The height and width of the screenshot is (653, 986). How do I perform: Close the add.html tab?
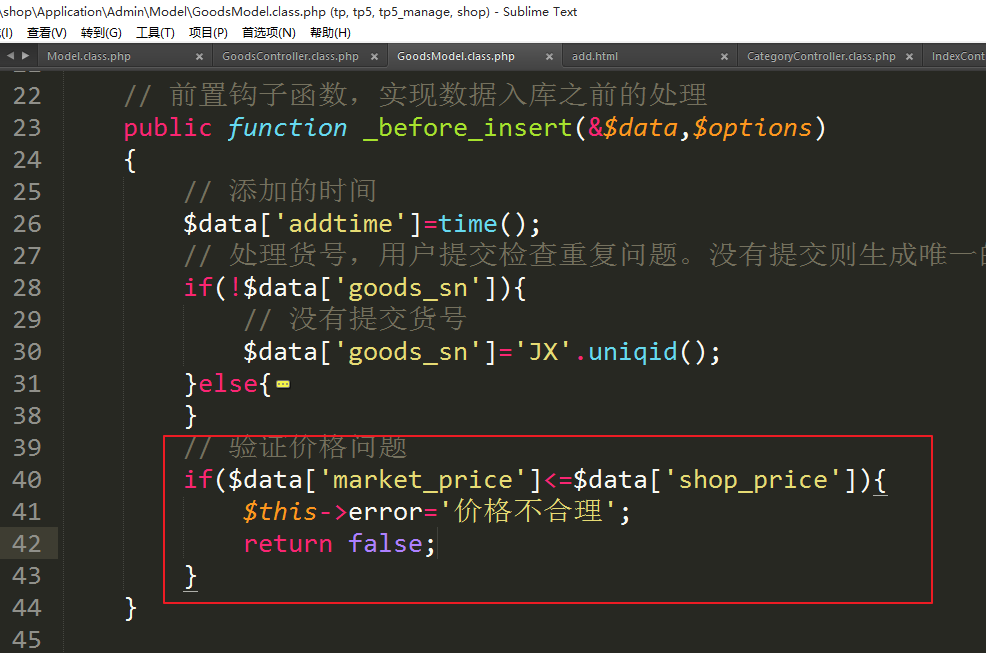724,57
